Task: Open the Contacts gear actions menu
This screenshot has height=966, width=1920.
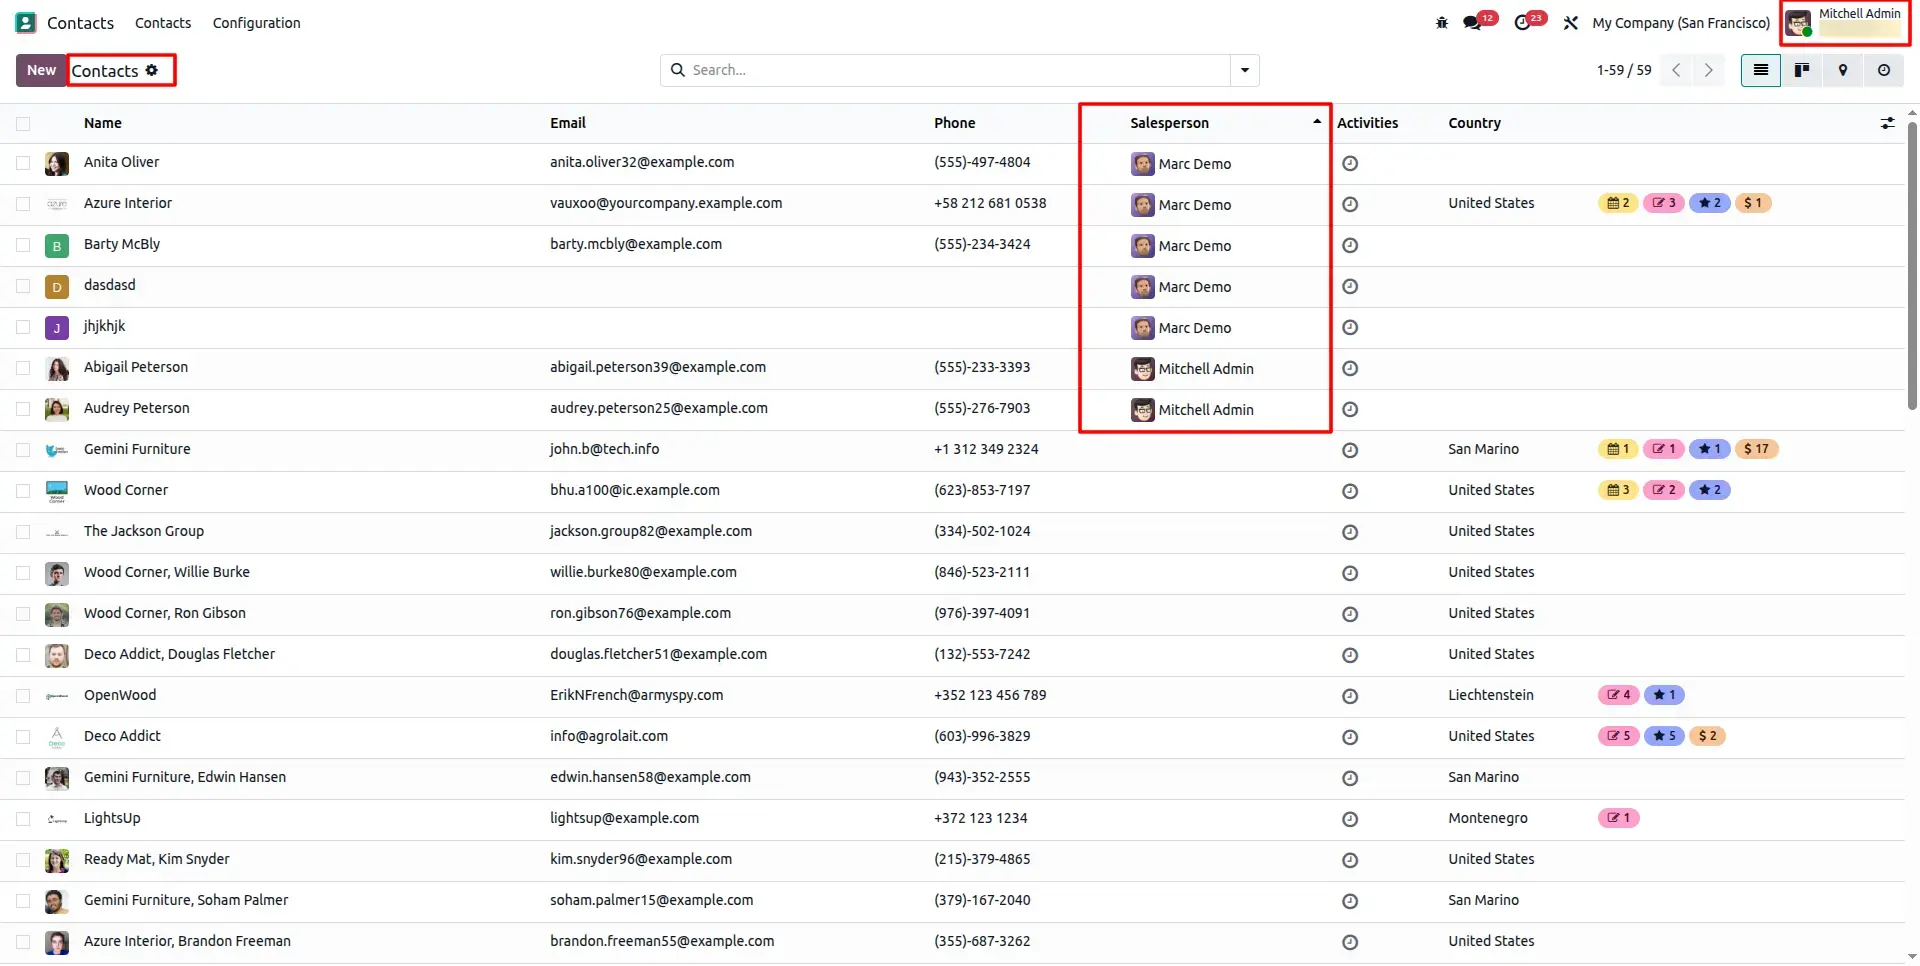Action: pos(152,70)
